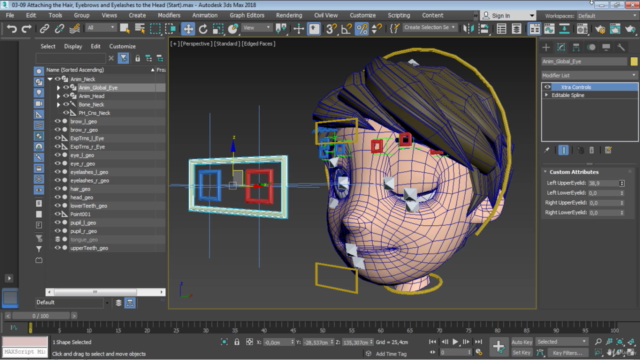Screen dimensions: 640x360
Task: Click the Undo arrow icon
Action: (12, 29)
